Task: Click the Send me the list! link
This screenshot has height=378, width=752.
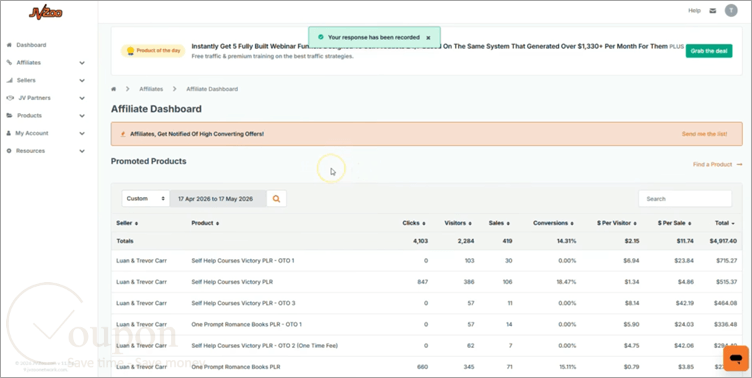Action: tap(704, 134)
